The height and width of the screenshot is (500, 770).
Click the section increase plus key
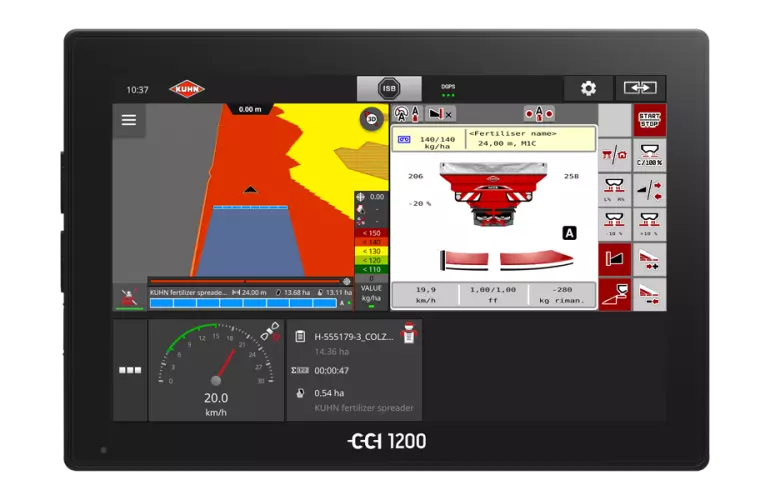click(649, 259)
